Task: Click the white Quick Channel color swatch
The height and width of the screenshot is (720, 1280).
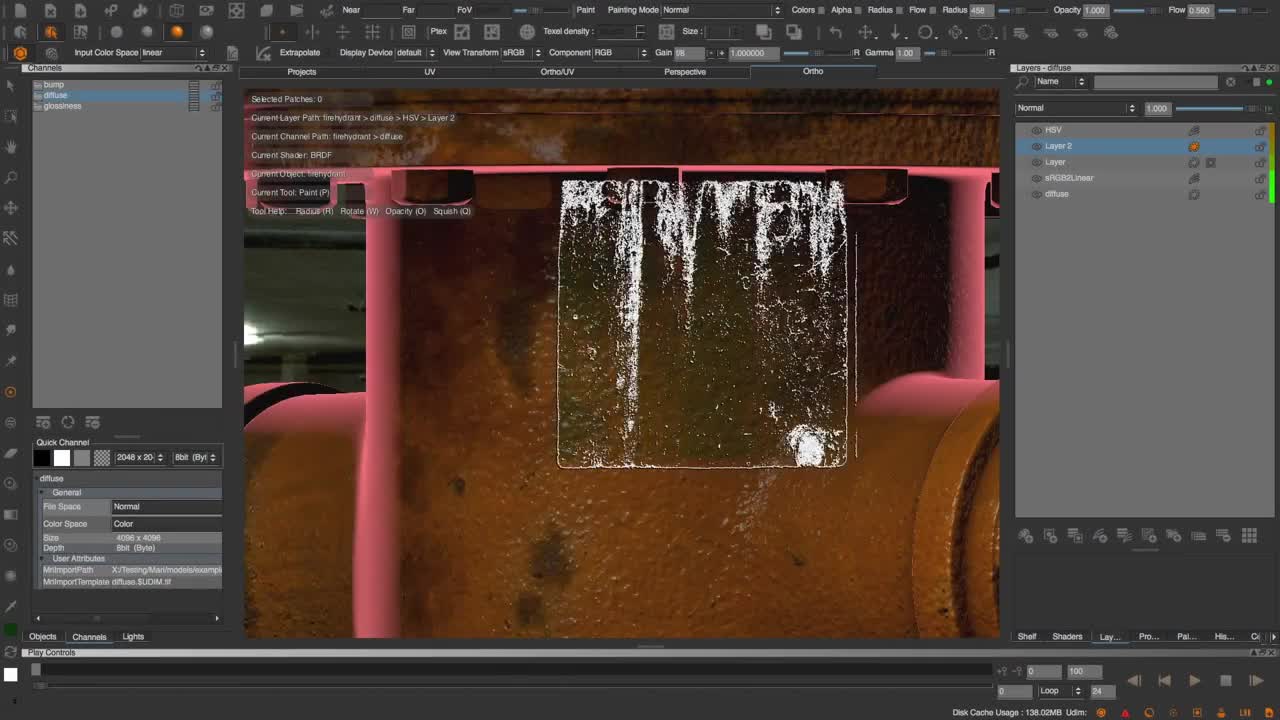Action: coord(62,458)
